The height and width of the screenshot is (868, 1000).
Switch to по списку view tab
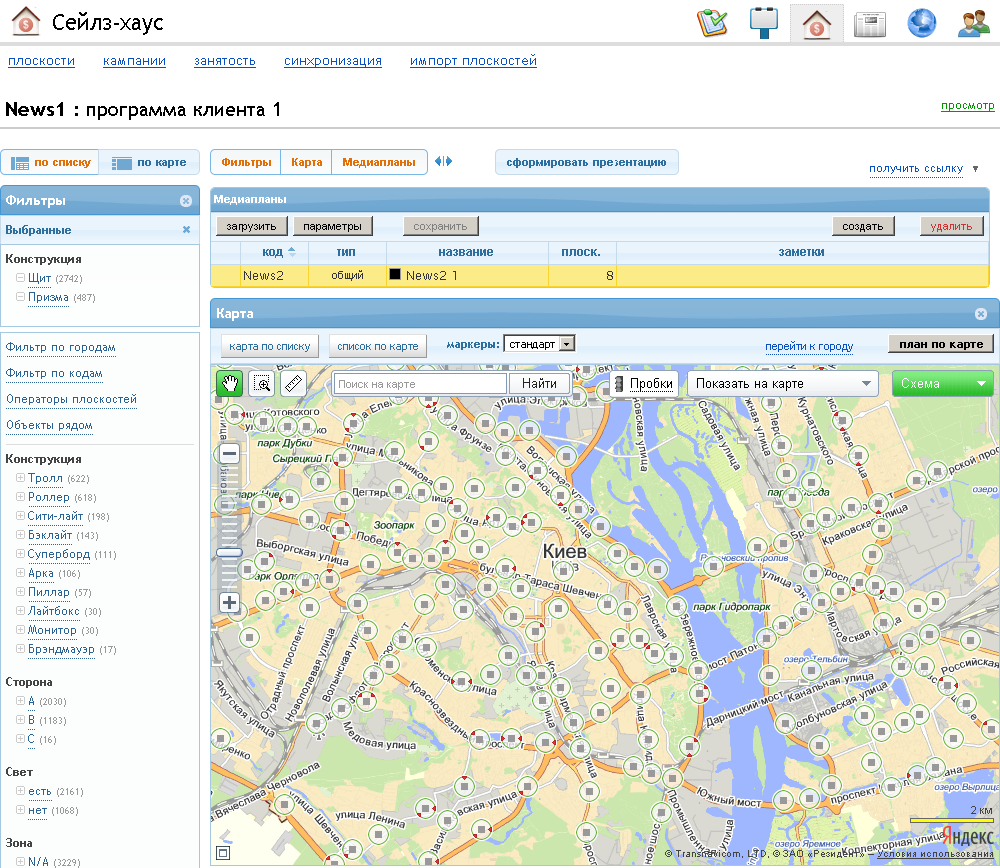(x=50, y=162)
